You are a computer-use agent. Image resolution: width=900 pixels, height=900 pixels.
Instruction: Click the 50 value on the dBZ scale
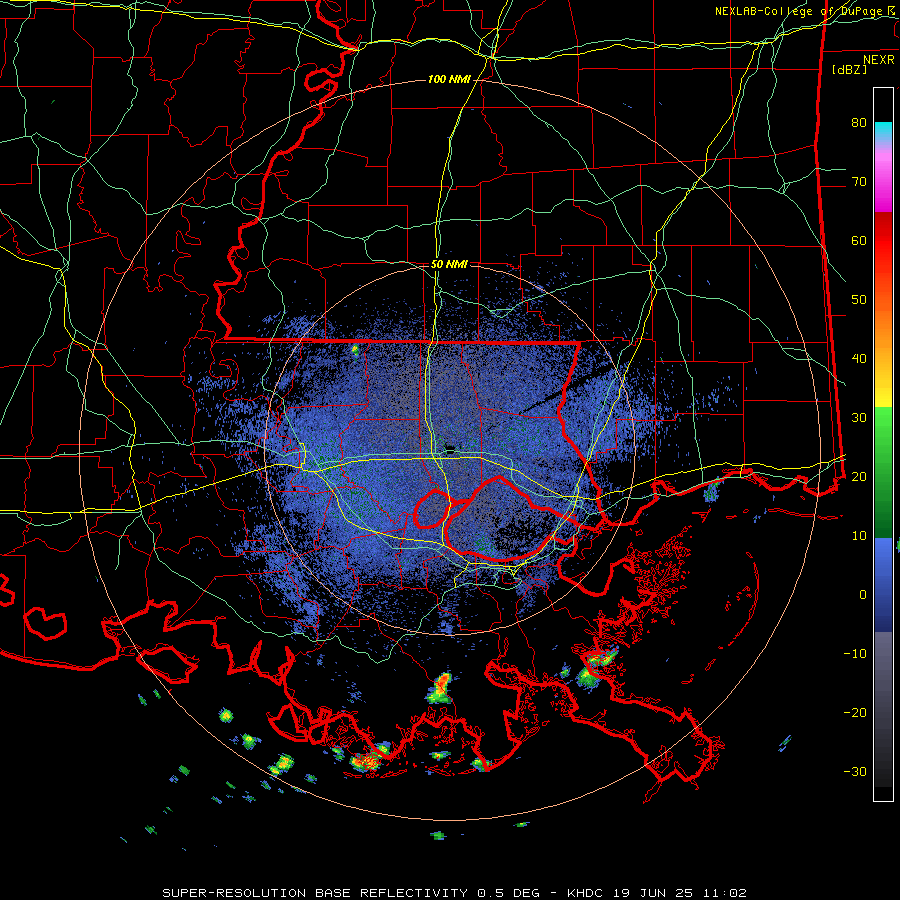pos(859,300)
